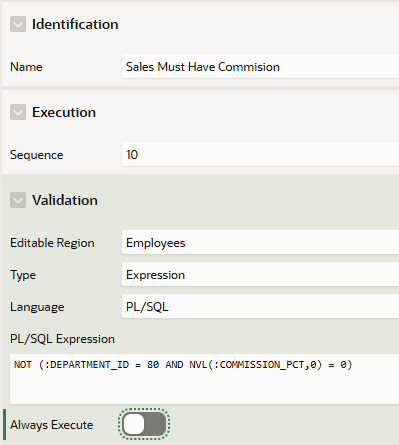Open the Type dropdown showing Expression
Screen dimensions: 399x445
[x=260, y=274]
